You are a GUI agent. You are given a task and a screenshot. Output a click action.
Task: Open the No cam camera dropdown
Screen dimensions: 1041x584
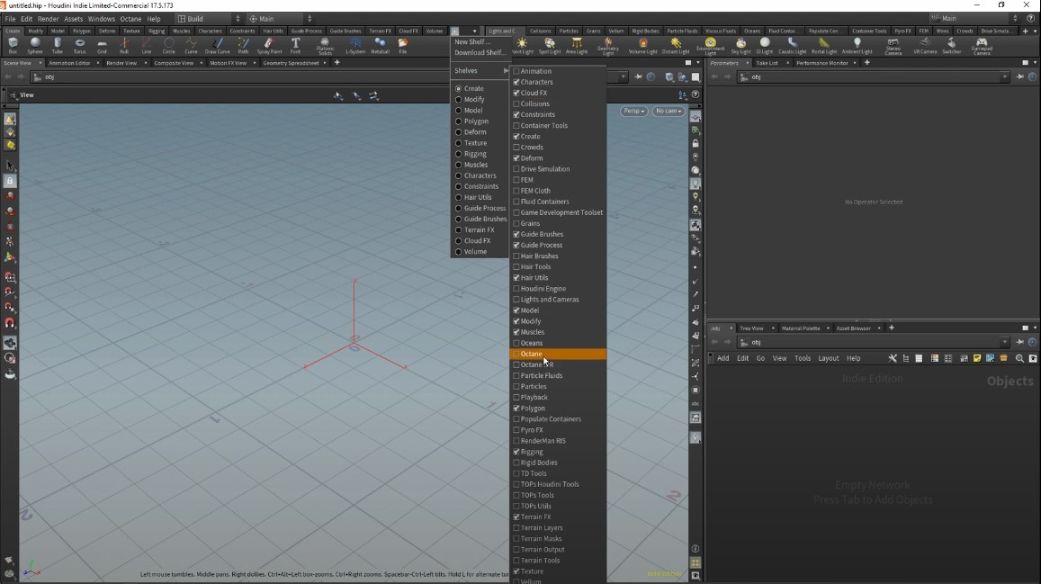[668, 111]
